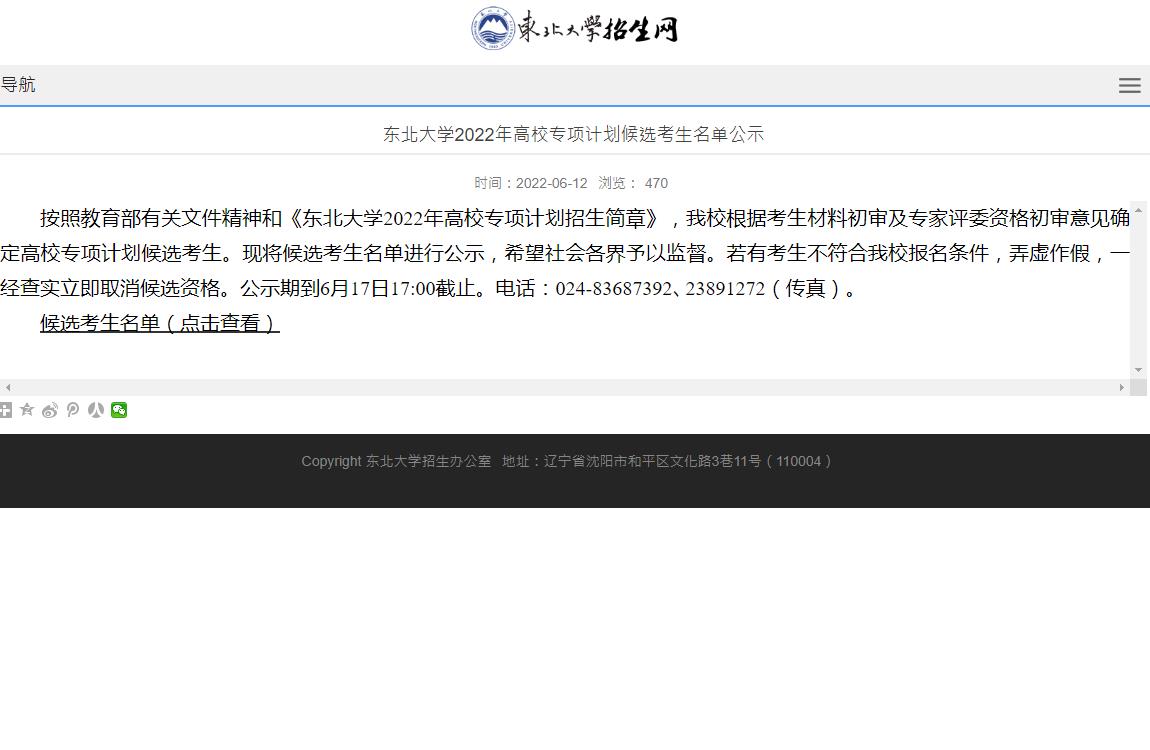Click the 导航 navigation label
This screenshot has height=750, width=1150.
tap(18, 84)
